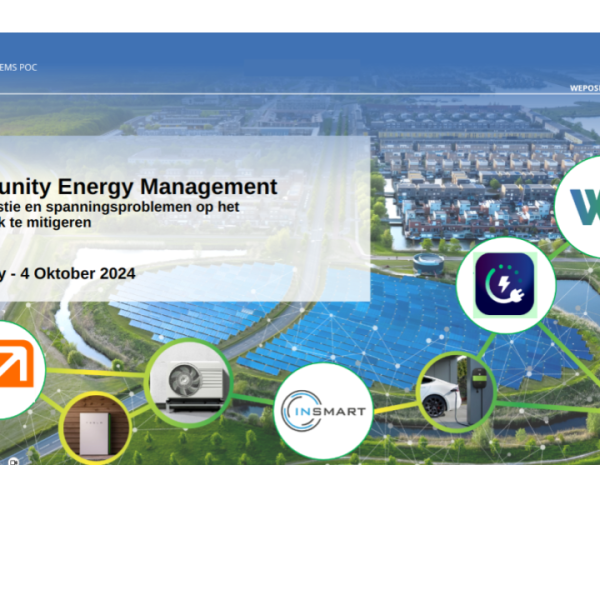Click the 'WEPOS' label in the top right
Screen dimensions: 600x600
(x=584, y=87)
